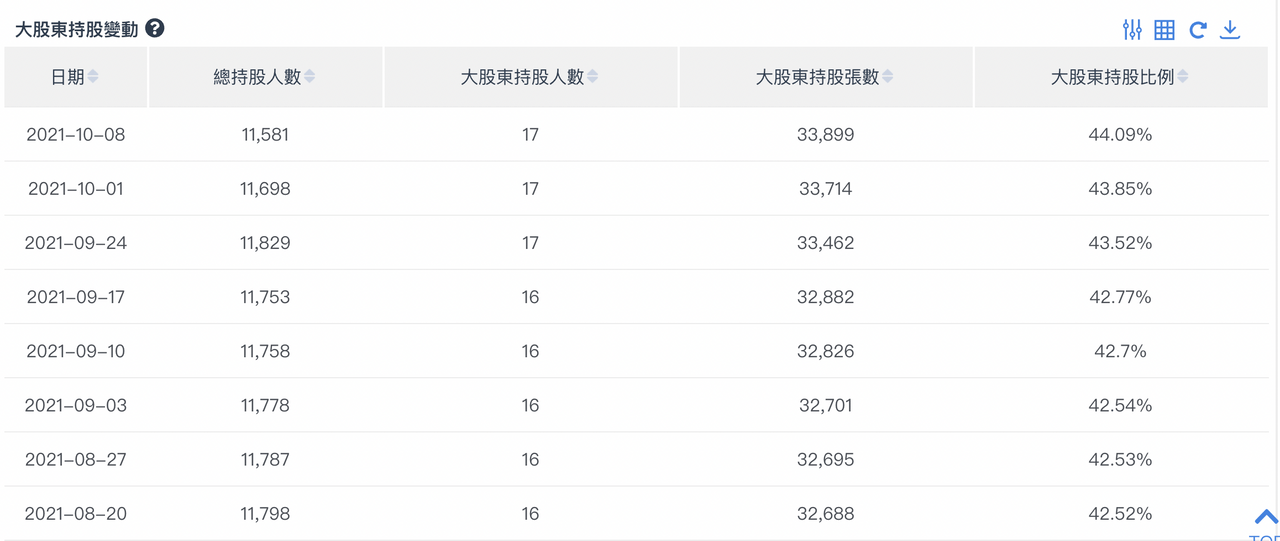The width and height of the screenshot is (1280, 541).
Task: Select the 32,688 shares cell
Action: coord(826,513)
